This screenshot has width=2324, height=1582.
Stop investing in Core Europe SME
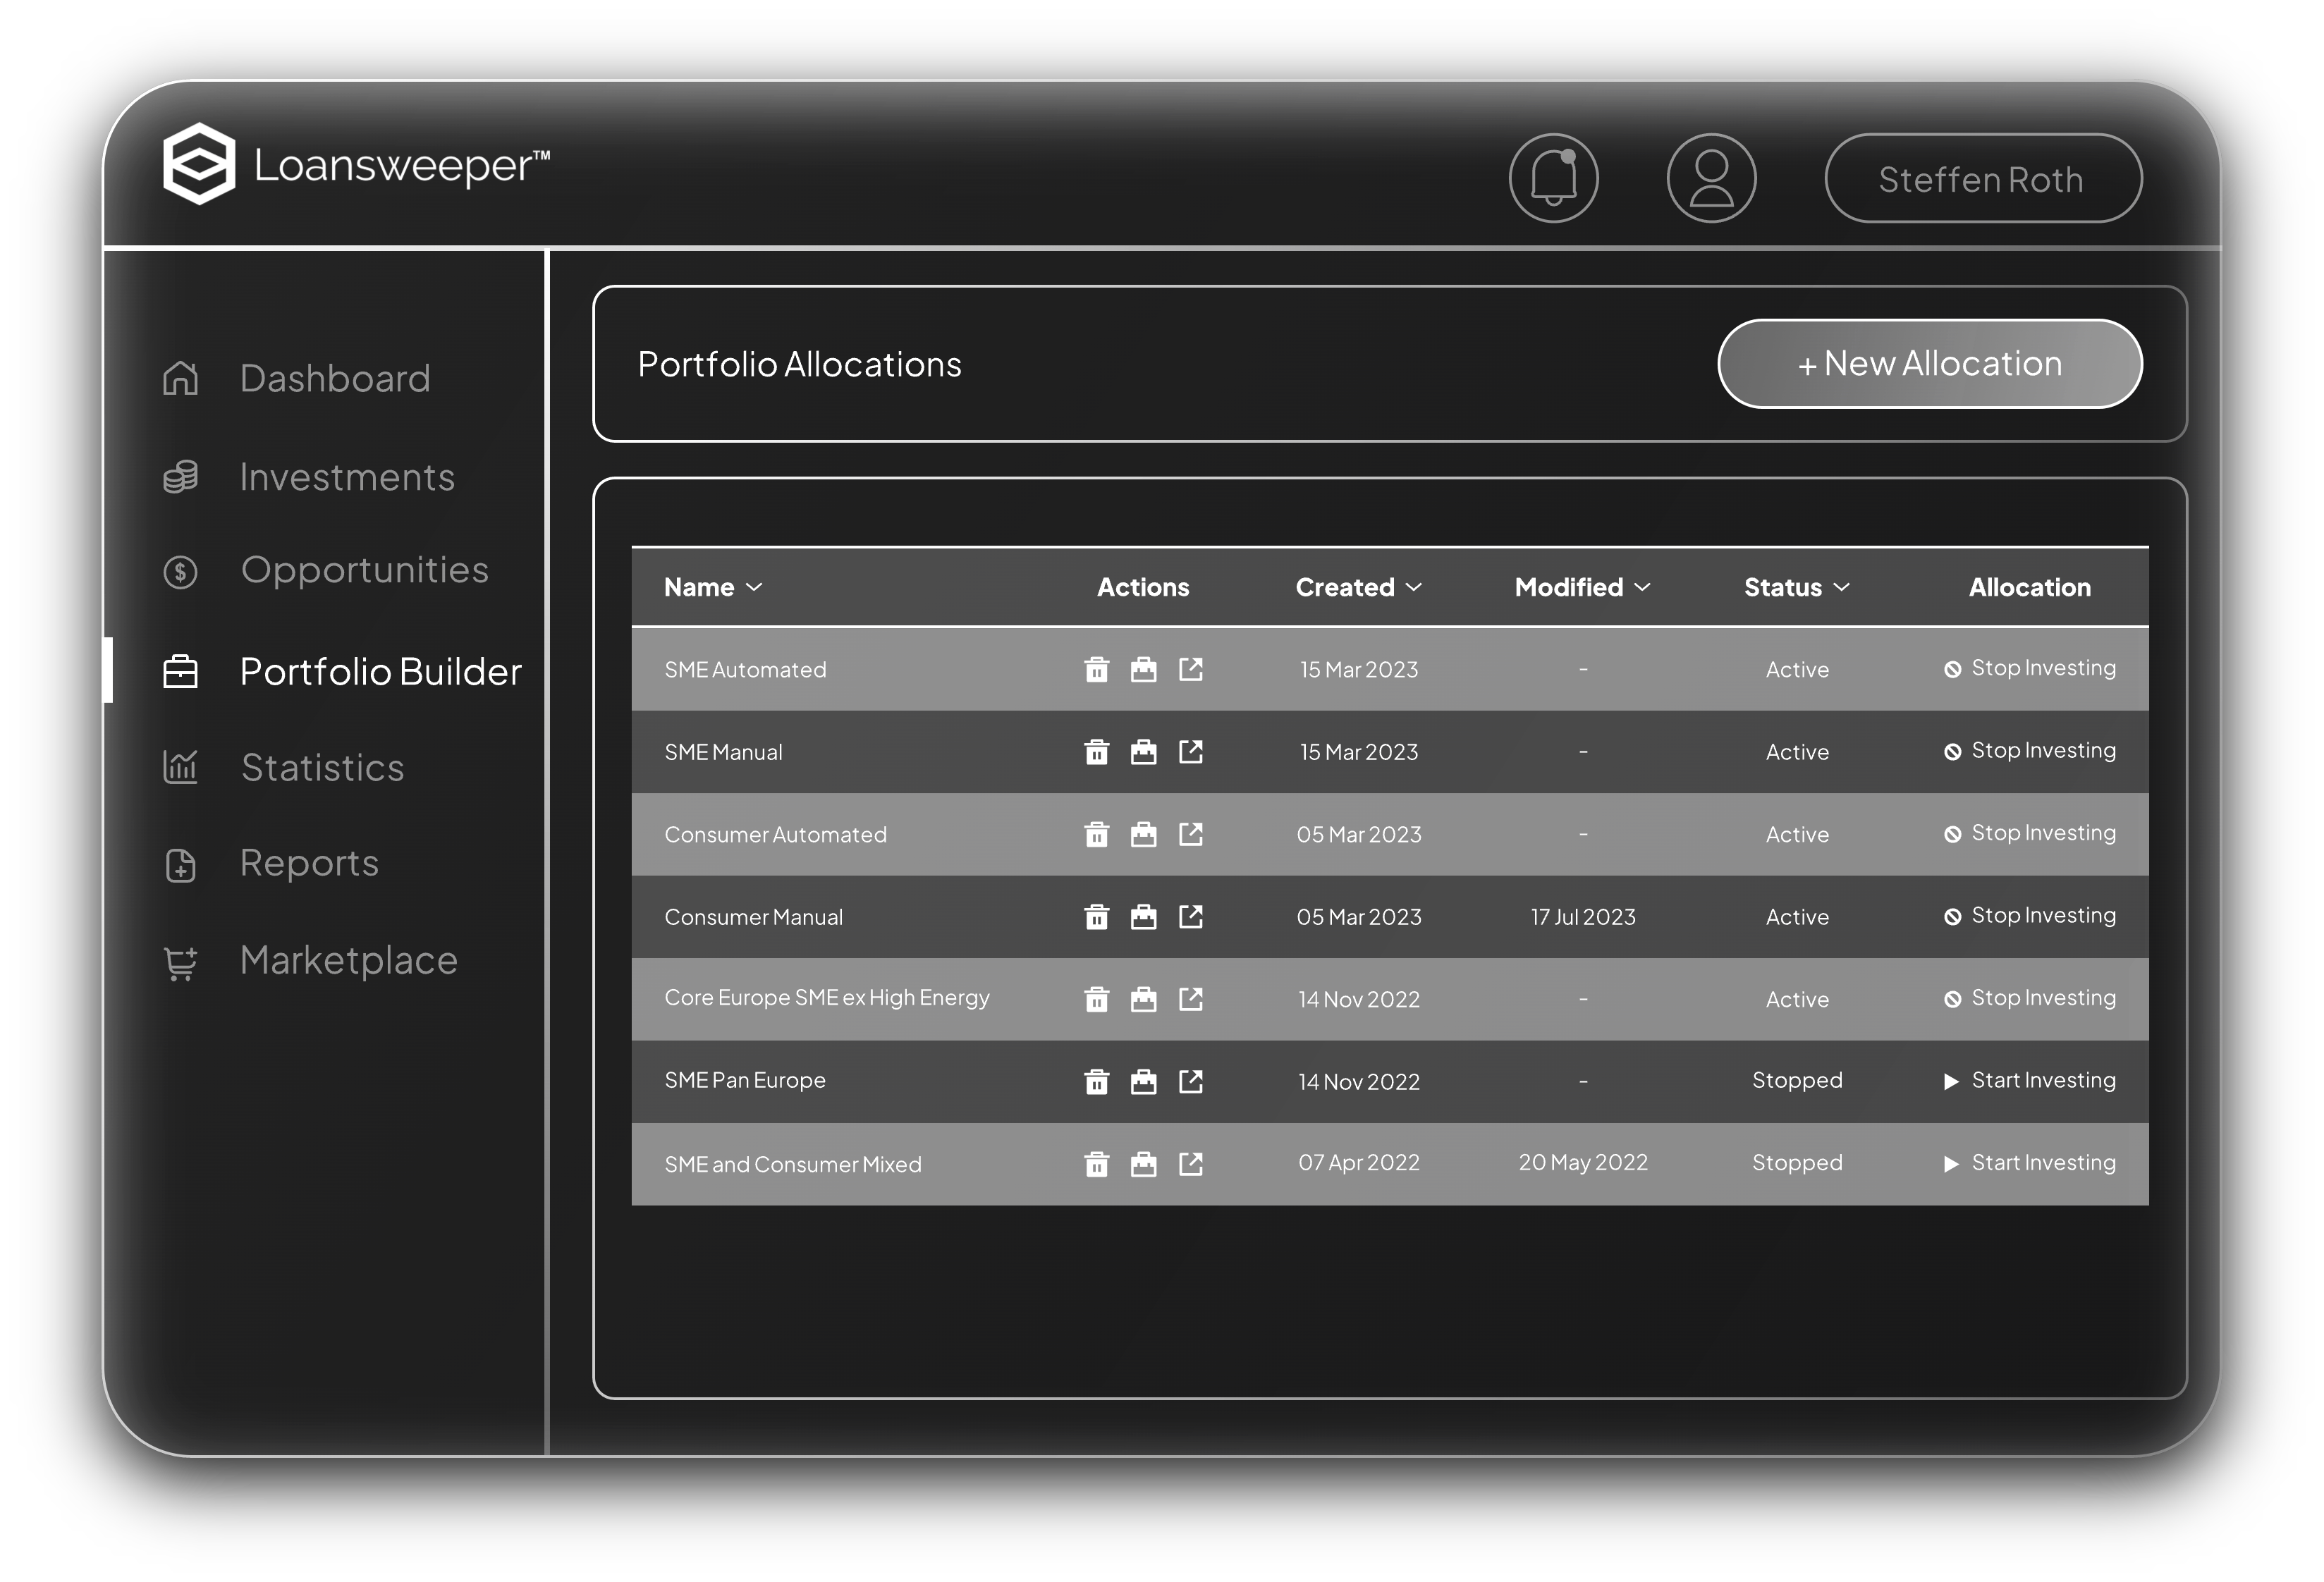tap(2030, 998)
